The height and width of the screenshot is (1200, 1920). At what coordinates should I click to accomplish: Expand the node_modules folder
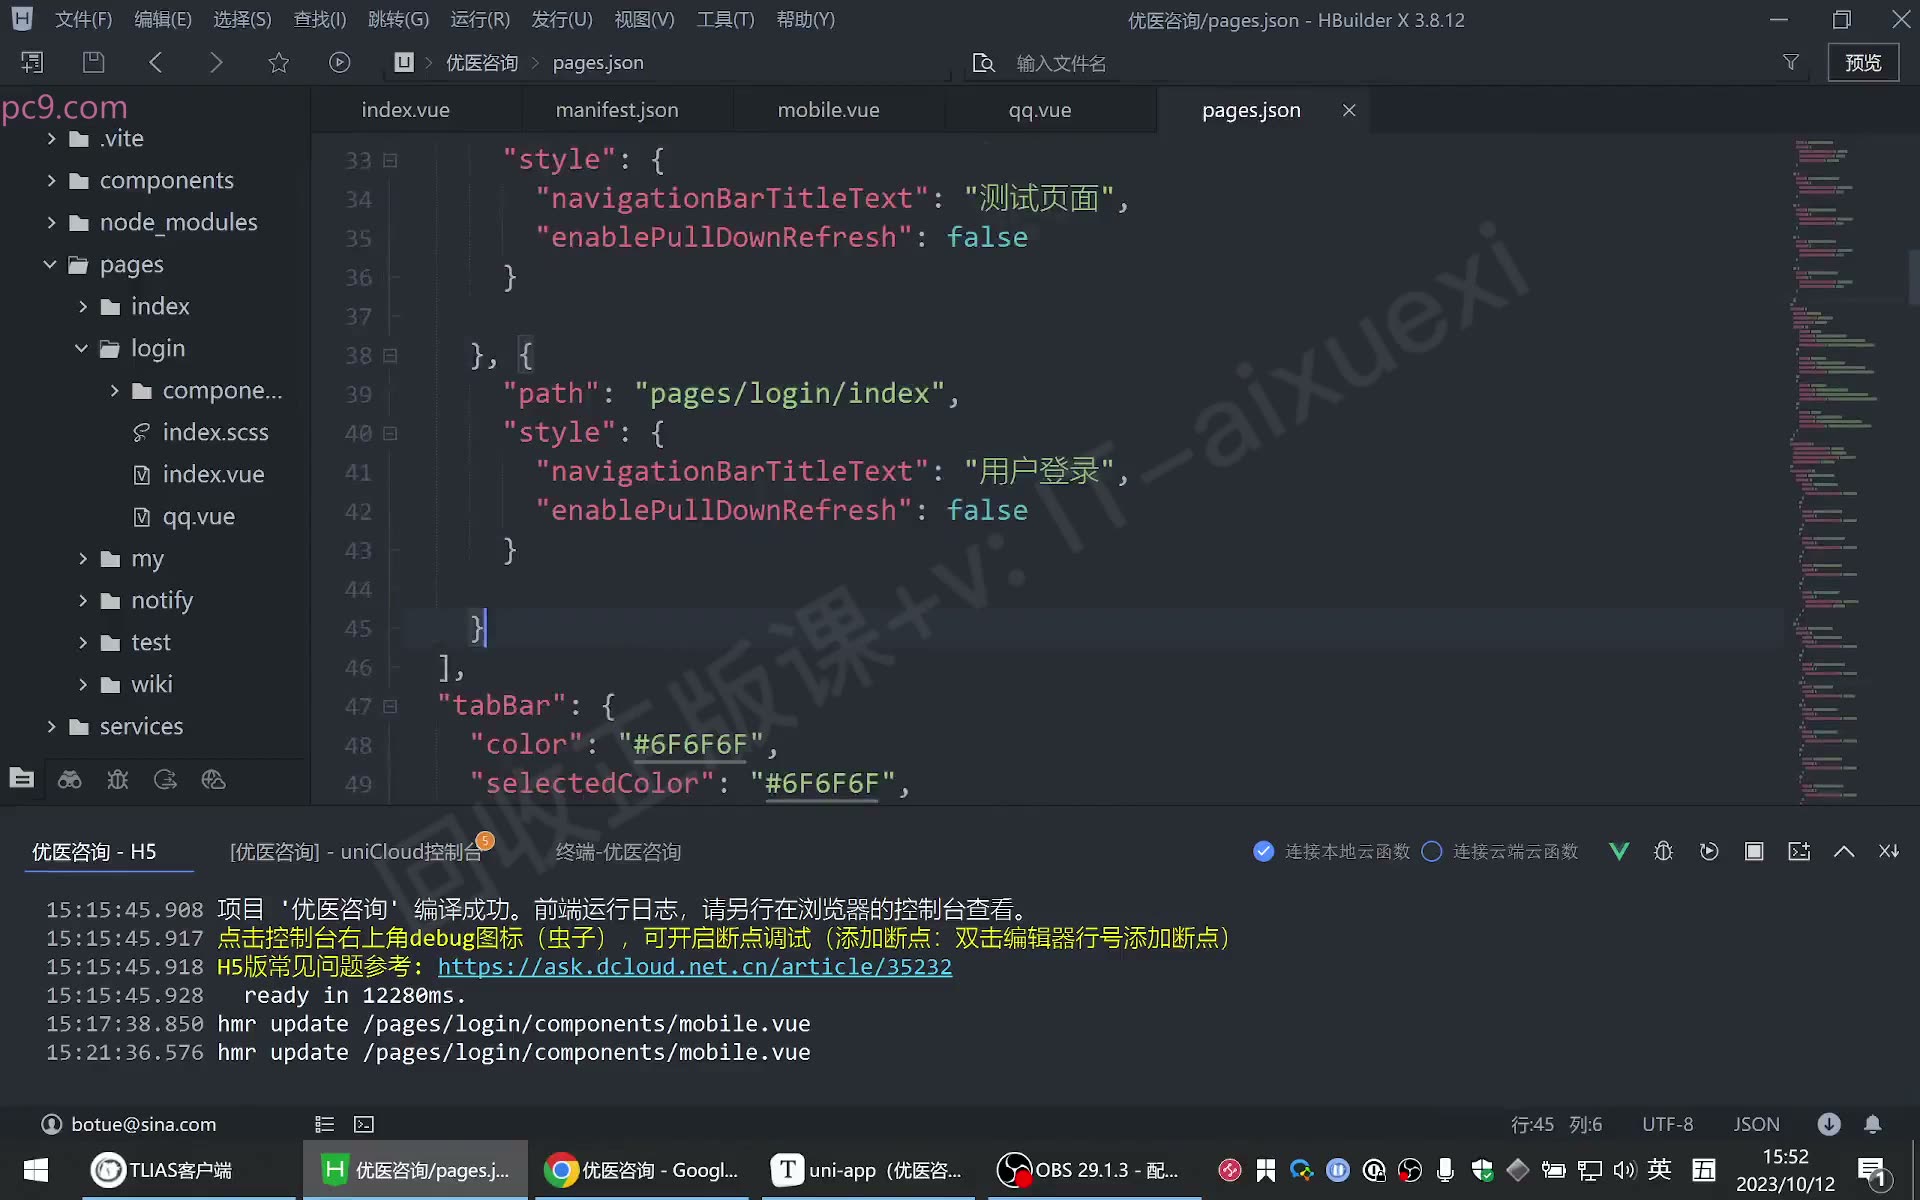[x=51, y=222]
